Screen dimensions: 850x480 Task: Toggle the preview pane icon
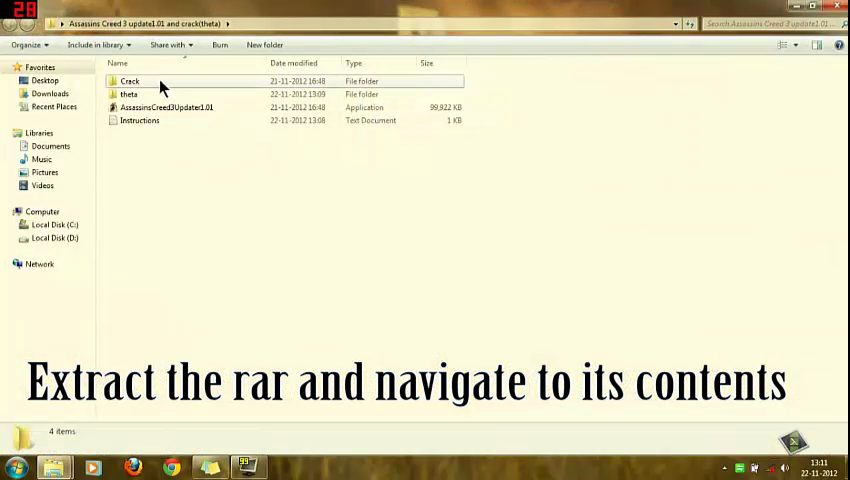coord(817,45)
